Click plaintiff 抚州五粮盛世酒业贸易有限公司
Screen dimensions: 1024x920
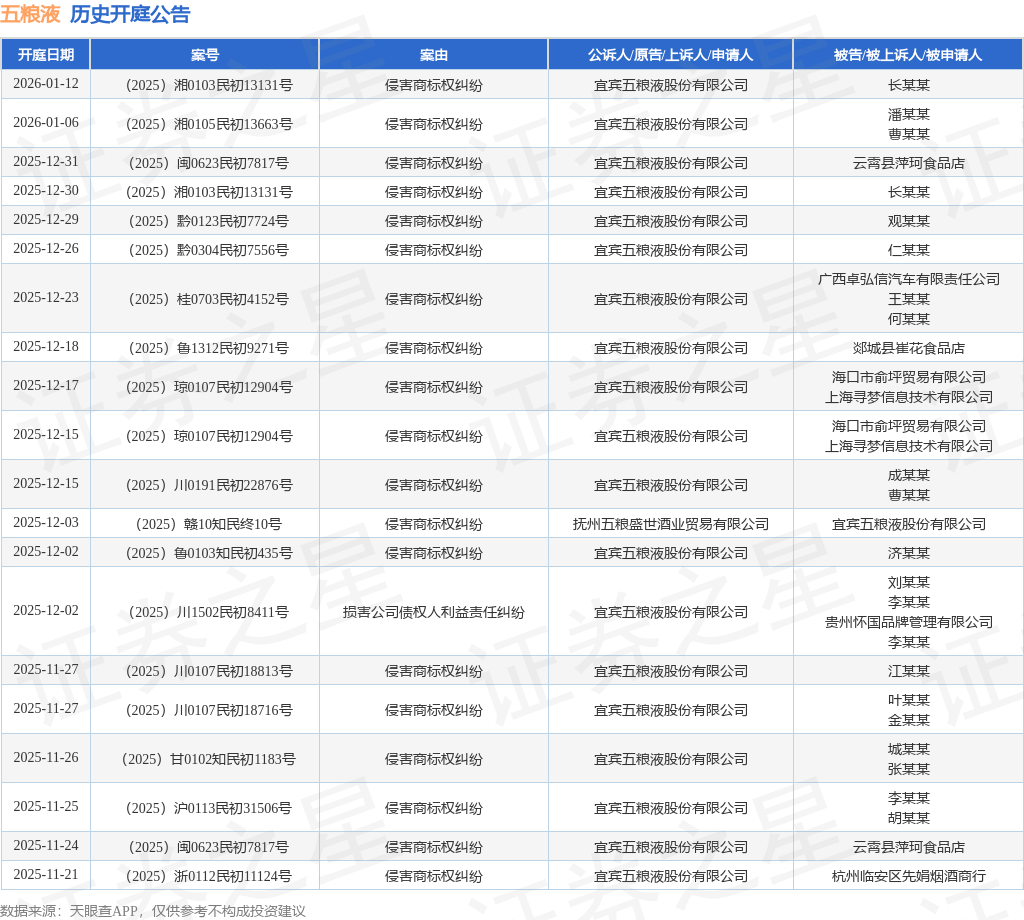click(671, 524)
